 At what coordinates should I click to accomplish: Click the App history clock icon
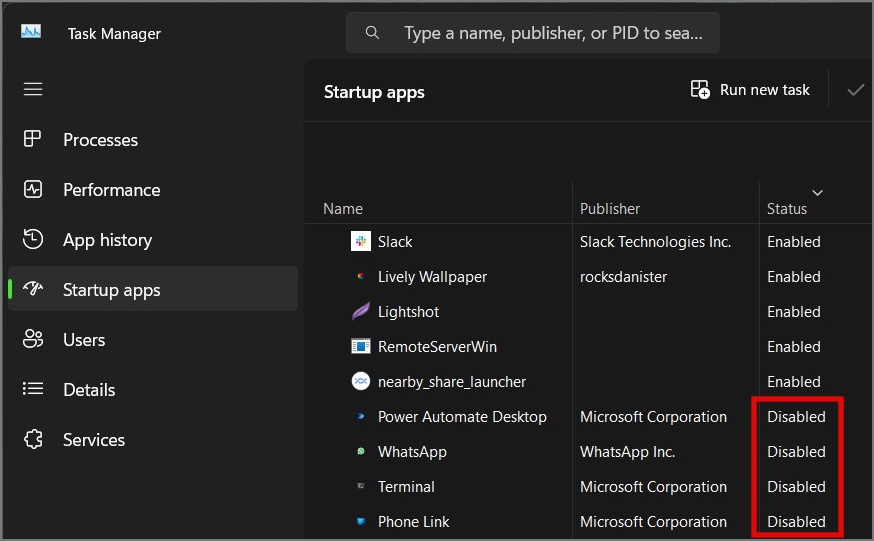pos(33,239)
